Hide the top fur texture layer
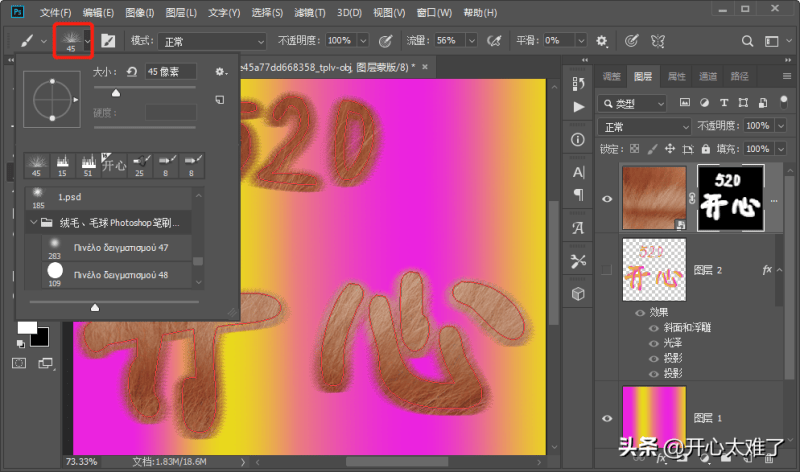 607,198
